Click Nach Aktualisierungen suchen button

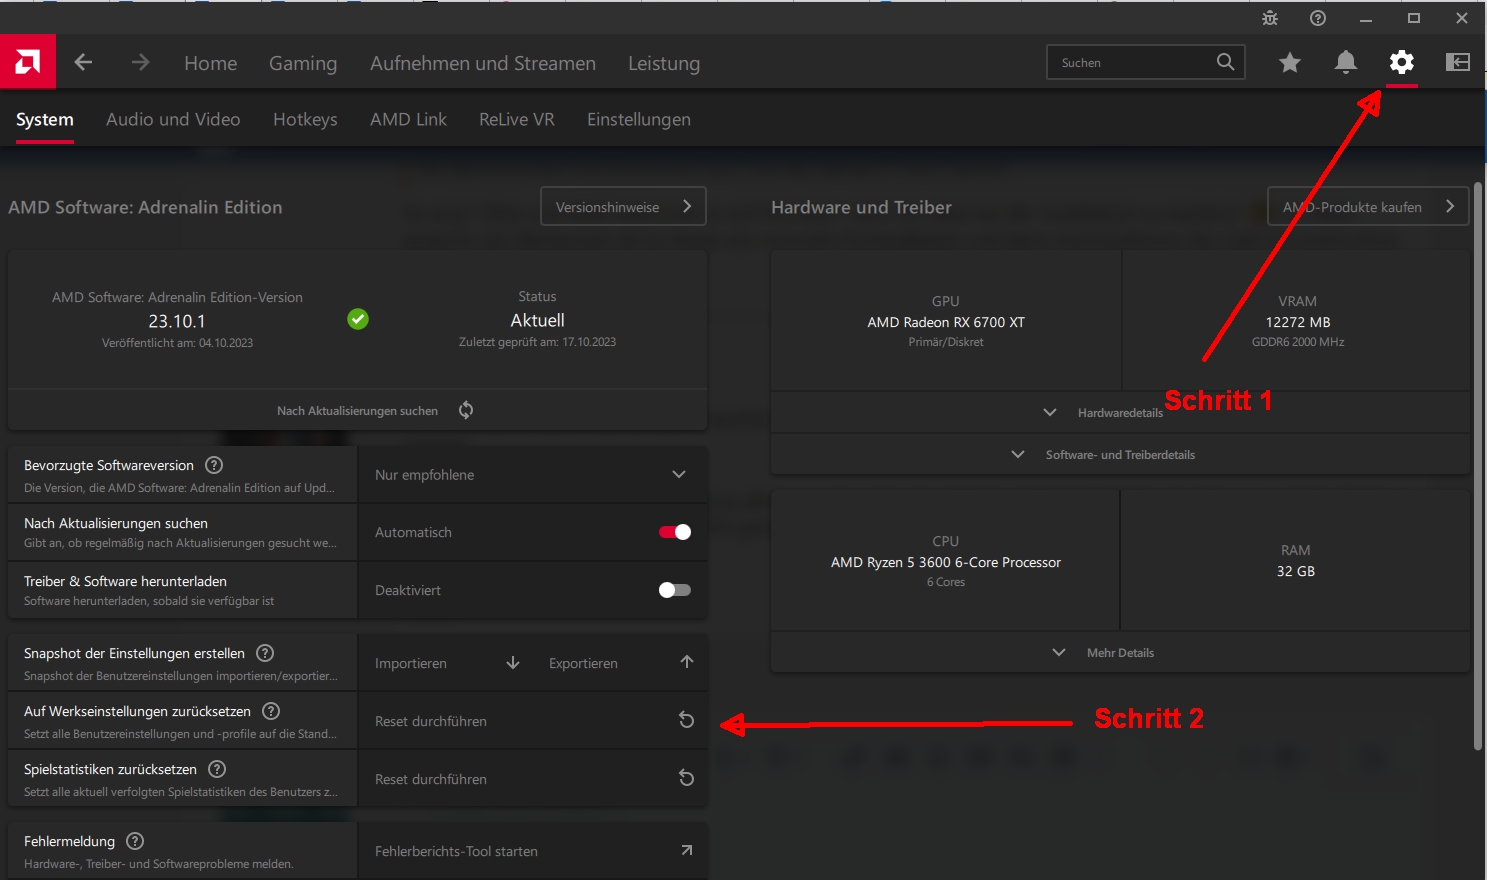click(x=357, y=410)
